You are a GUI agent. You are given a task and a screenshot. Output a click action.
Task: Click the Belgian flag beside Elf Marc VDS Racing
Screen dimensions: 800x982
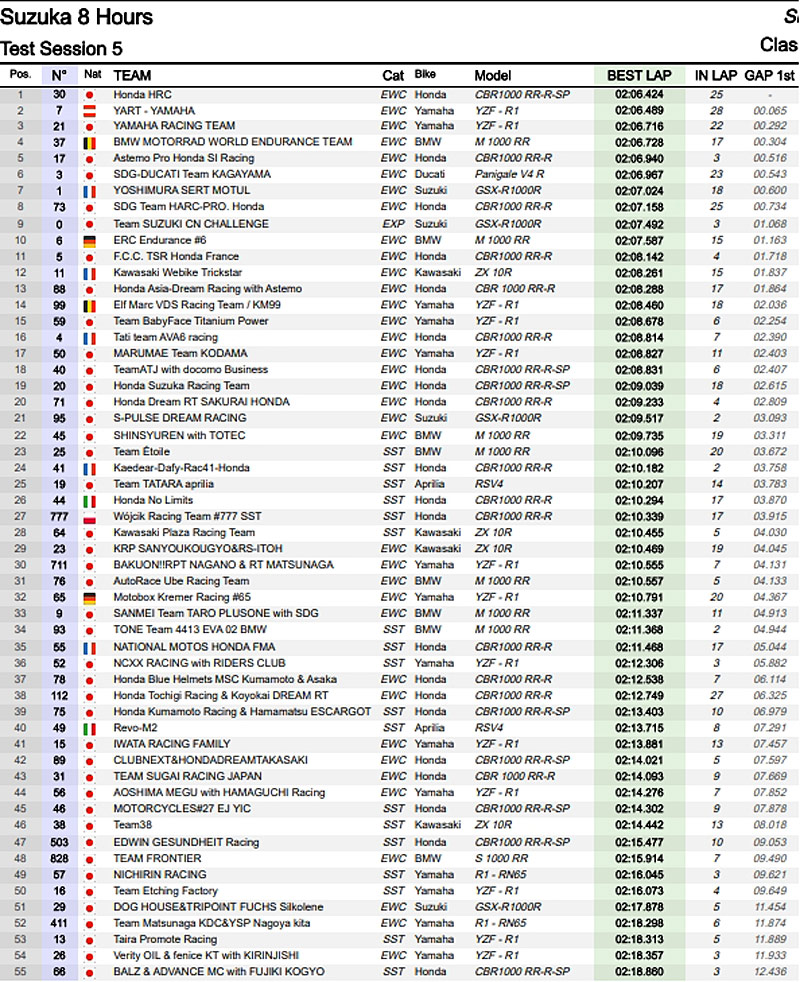click(92, 305)
